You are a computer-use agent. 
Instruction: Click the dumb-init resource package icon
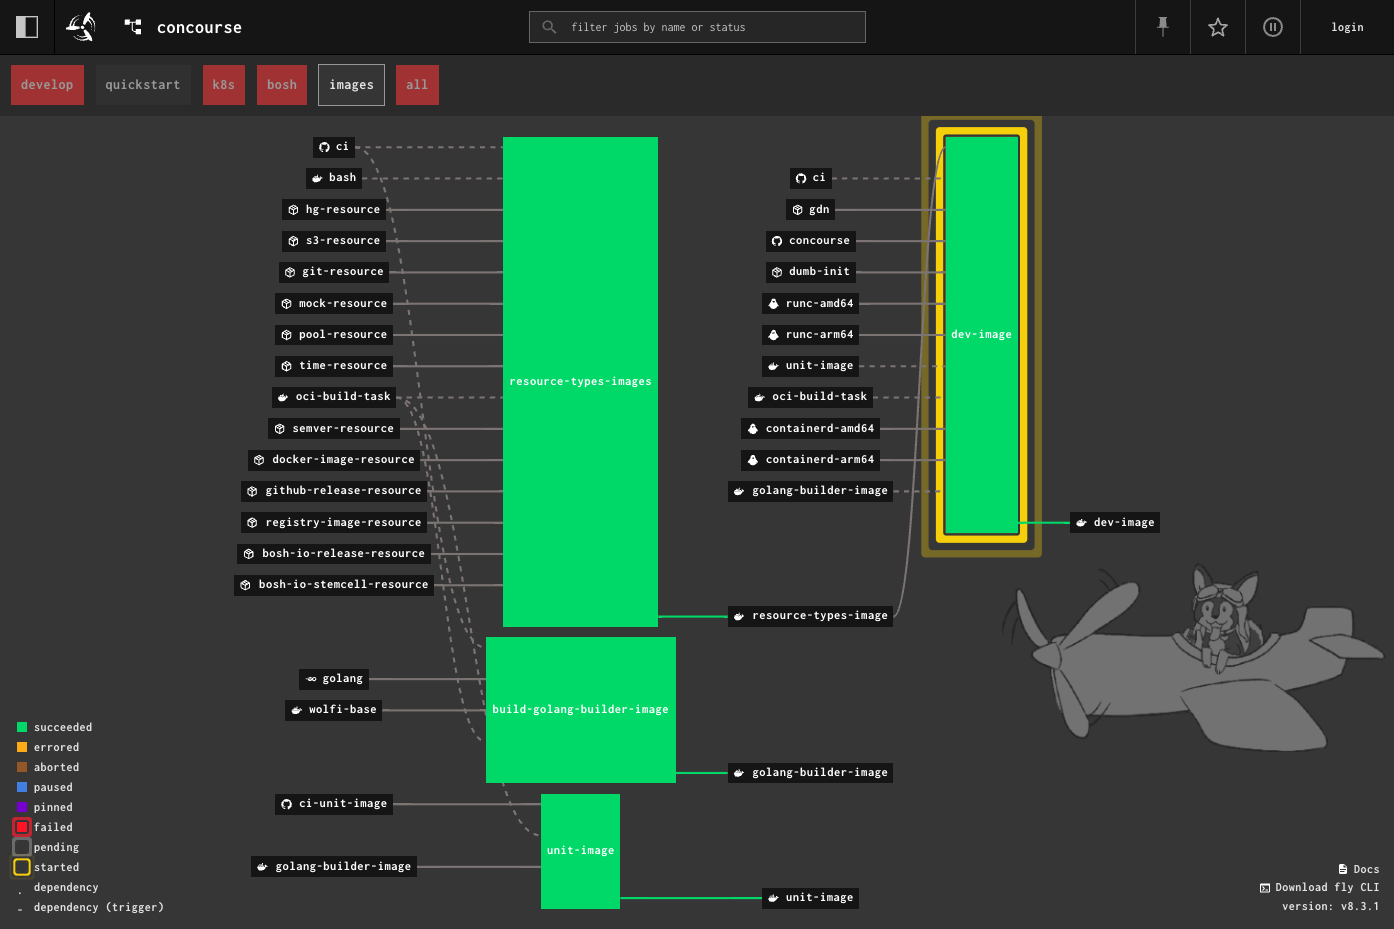[x=777, y=272]
